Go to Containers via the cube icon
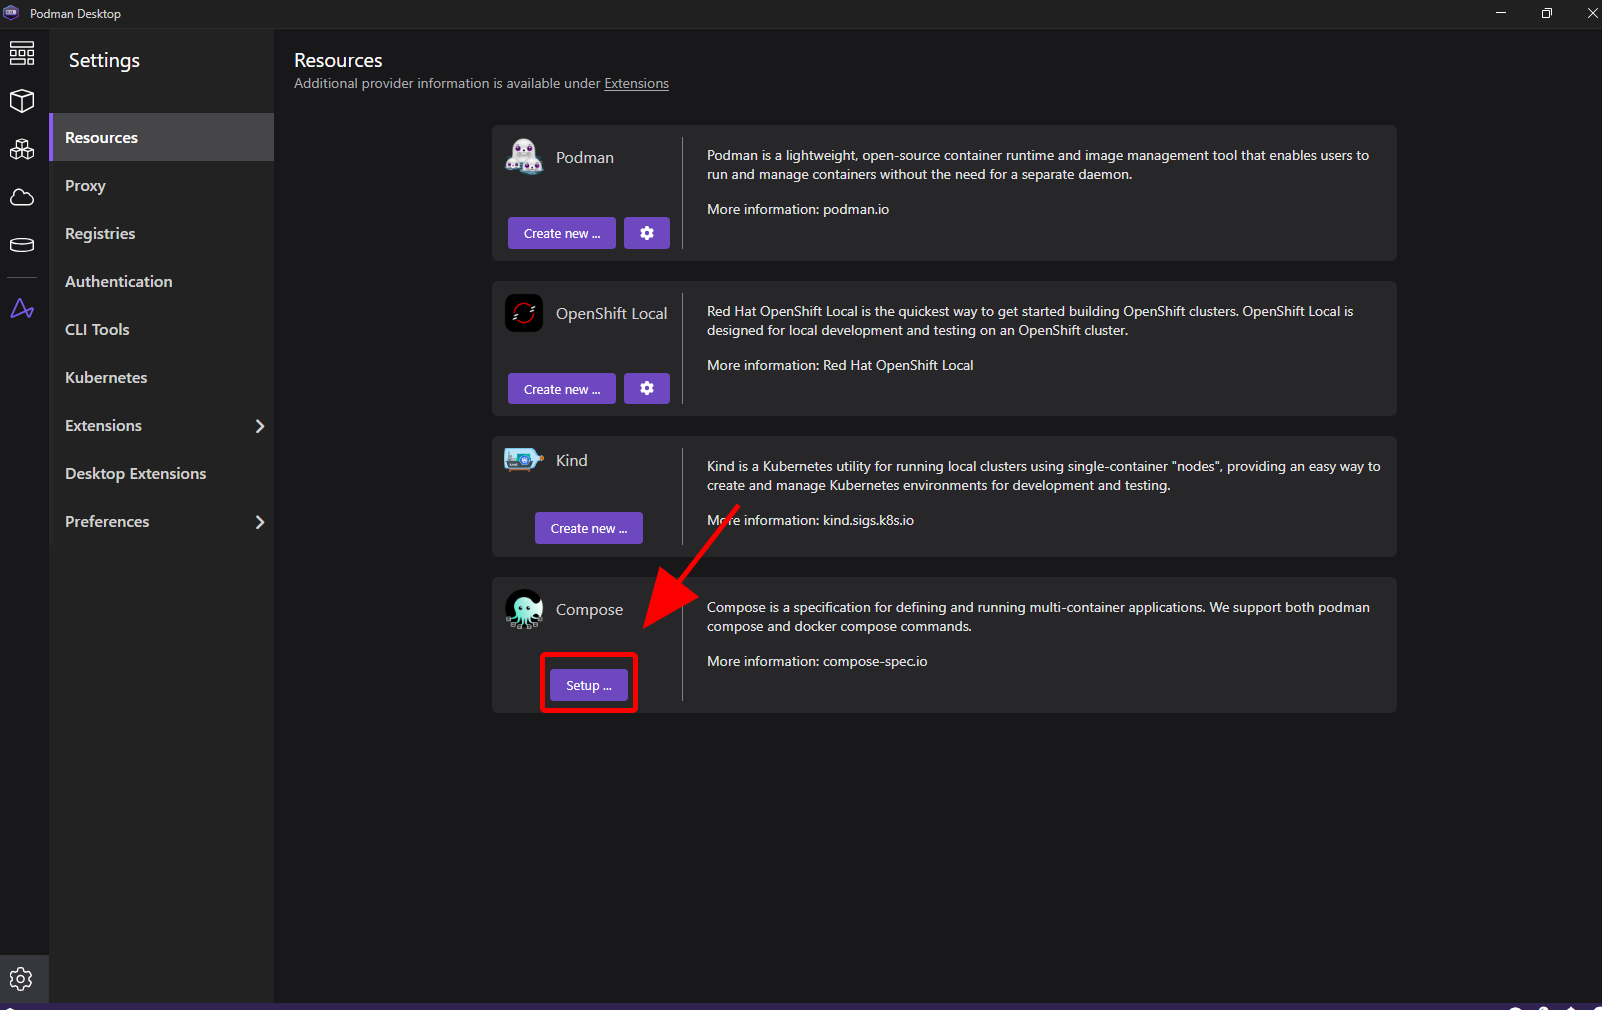Image resolution: width=1602 pixels, height=1010 pixels. point(22,101)
